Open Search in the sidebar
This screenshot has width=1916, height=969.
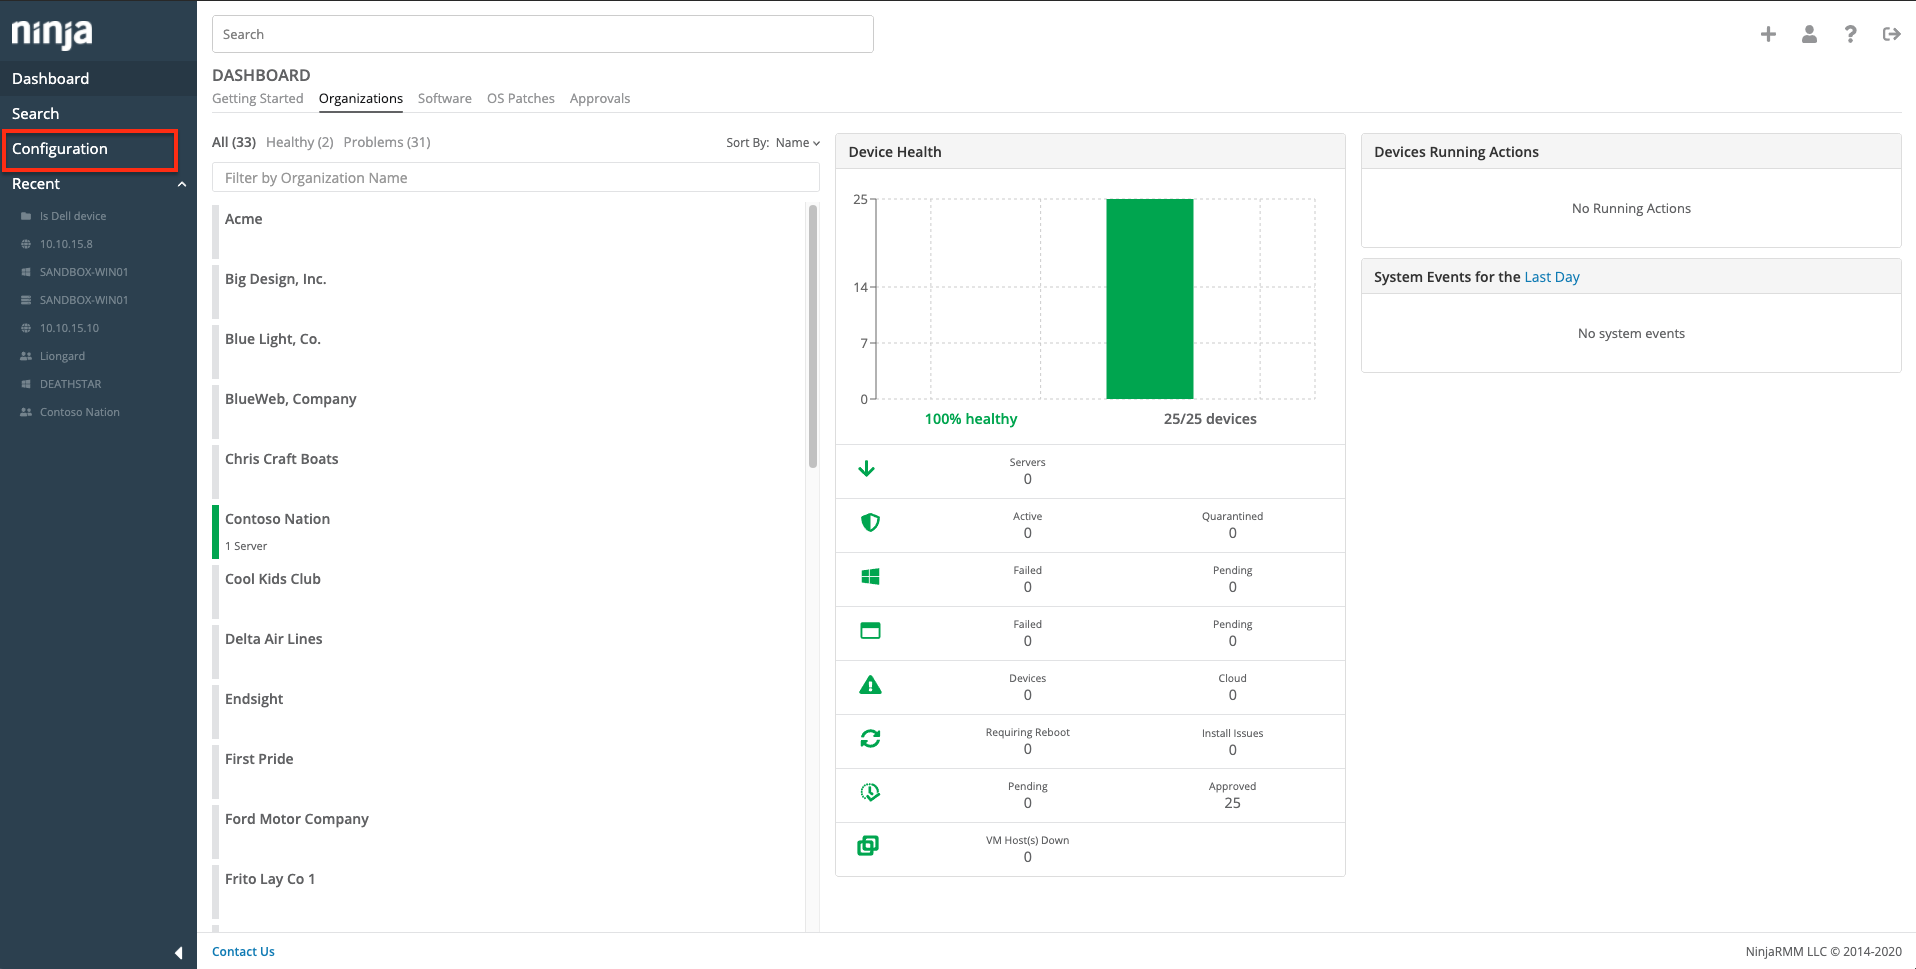(98, 113)
